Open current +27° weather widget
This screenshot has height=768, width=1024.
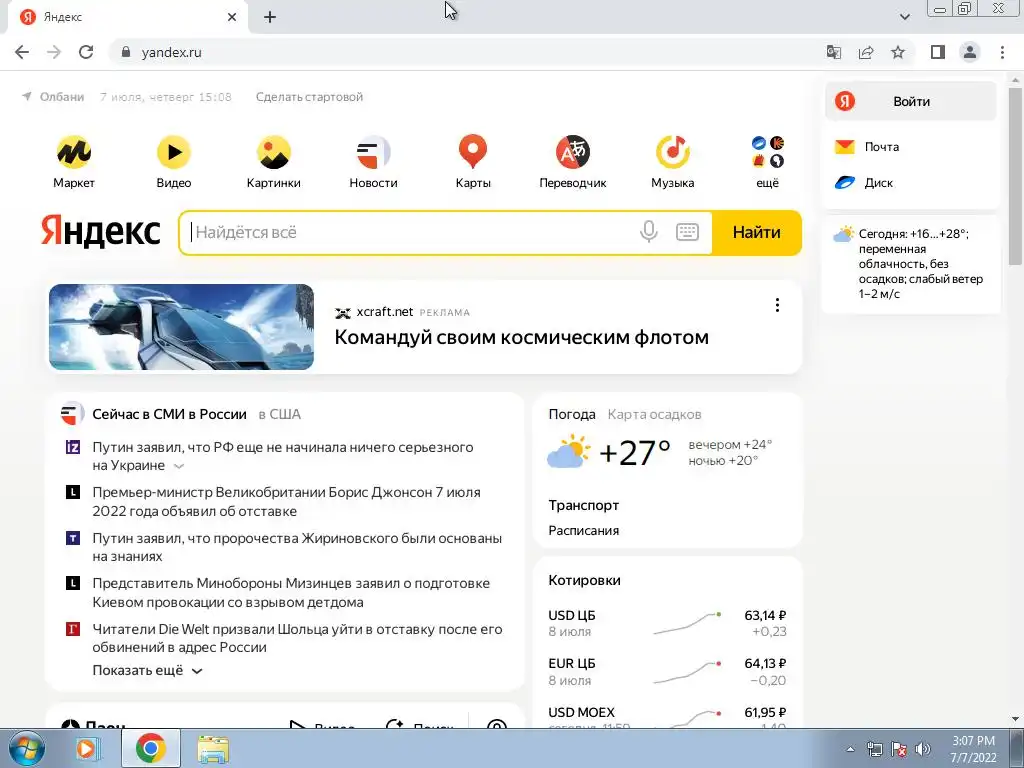click(x=609, y=452)
